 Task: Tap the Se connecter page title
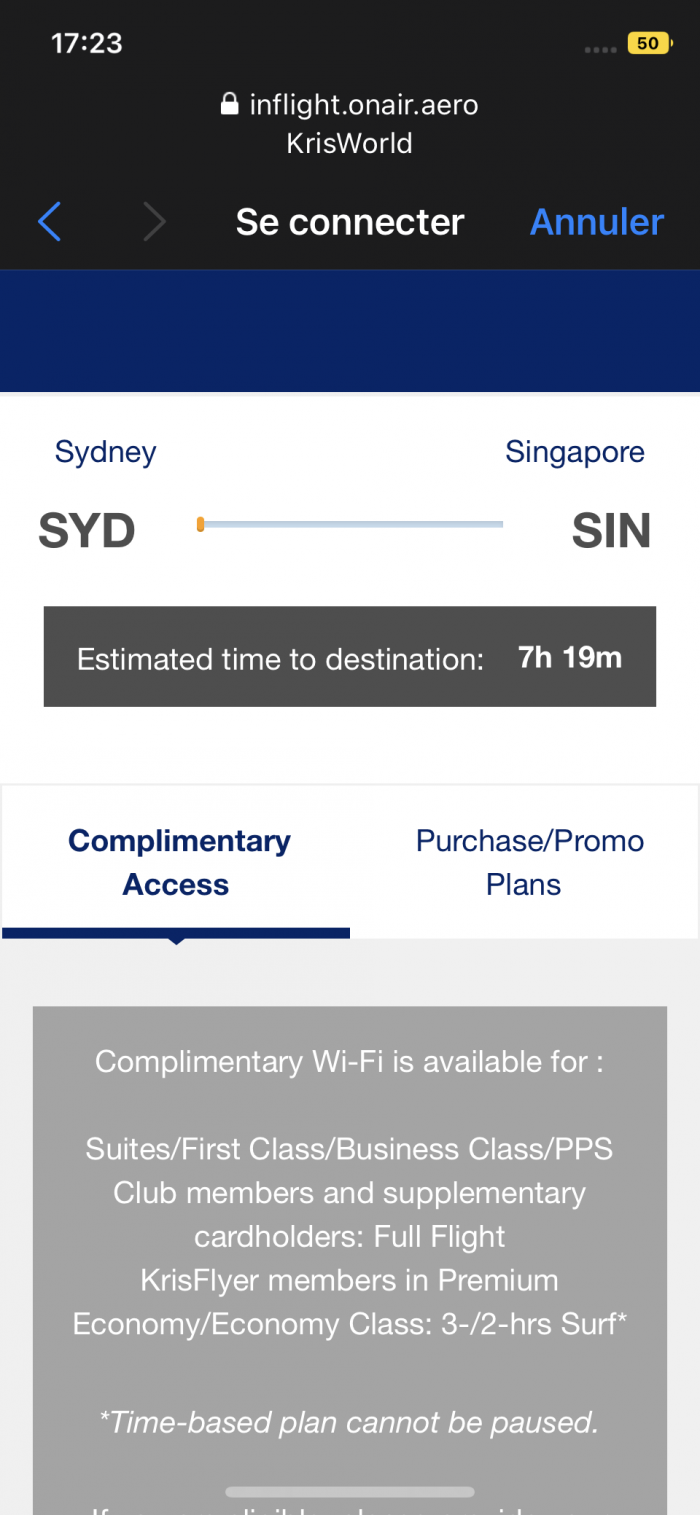point(350,222)
